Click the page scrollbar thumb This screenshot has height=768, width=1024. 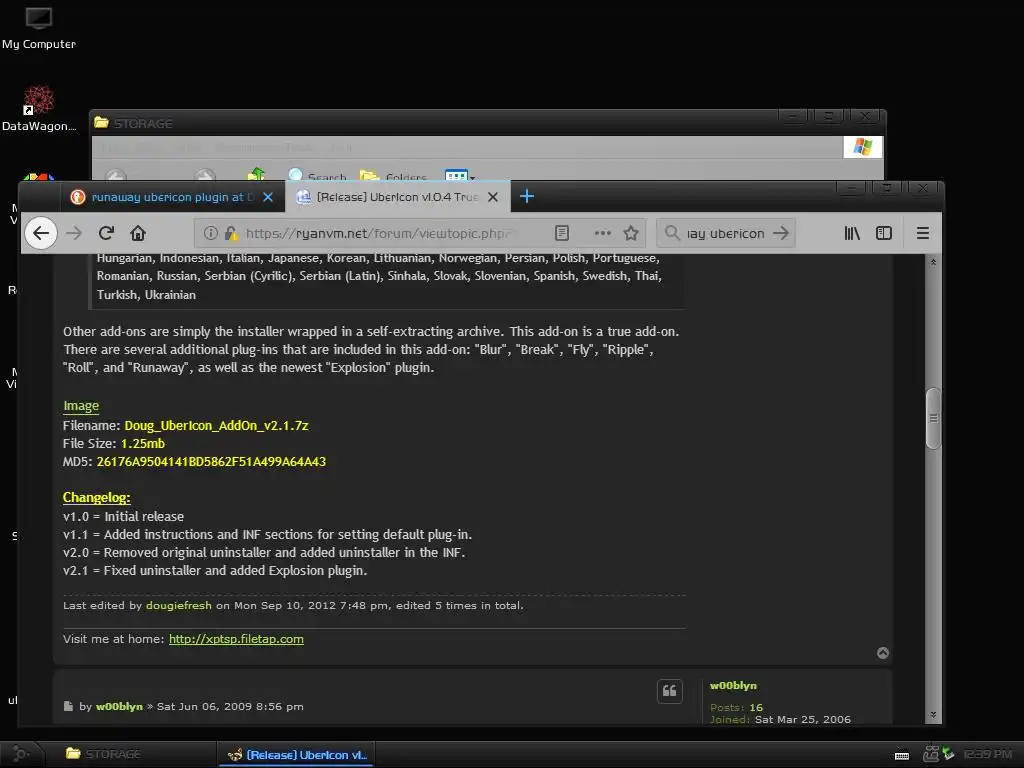pyautogui.click(x=933, y=418)
